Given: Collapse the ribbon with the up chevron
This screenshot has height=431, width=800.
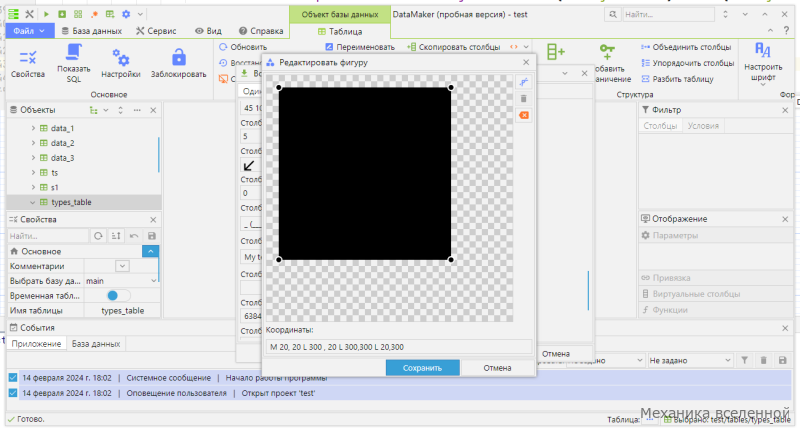Looking at the screenshot, I should pyautogui.click(x=770, y=31).
